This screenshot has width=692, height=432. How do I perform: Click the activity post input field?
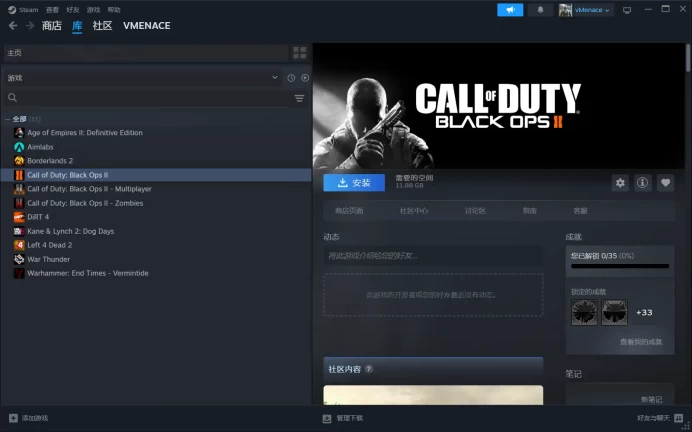tap(433, 256)
